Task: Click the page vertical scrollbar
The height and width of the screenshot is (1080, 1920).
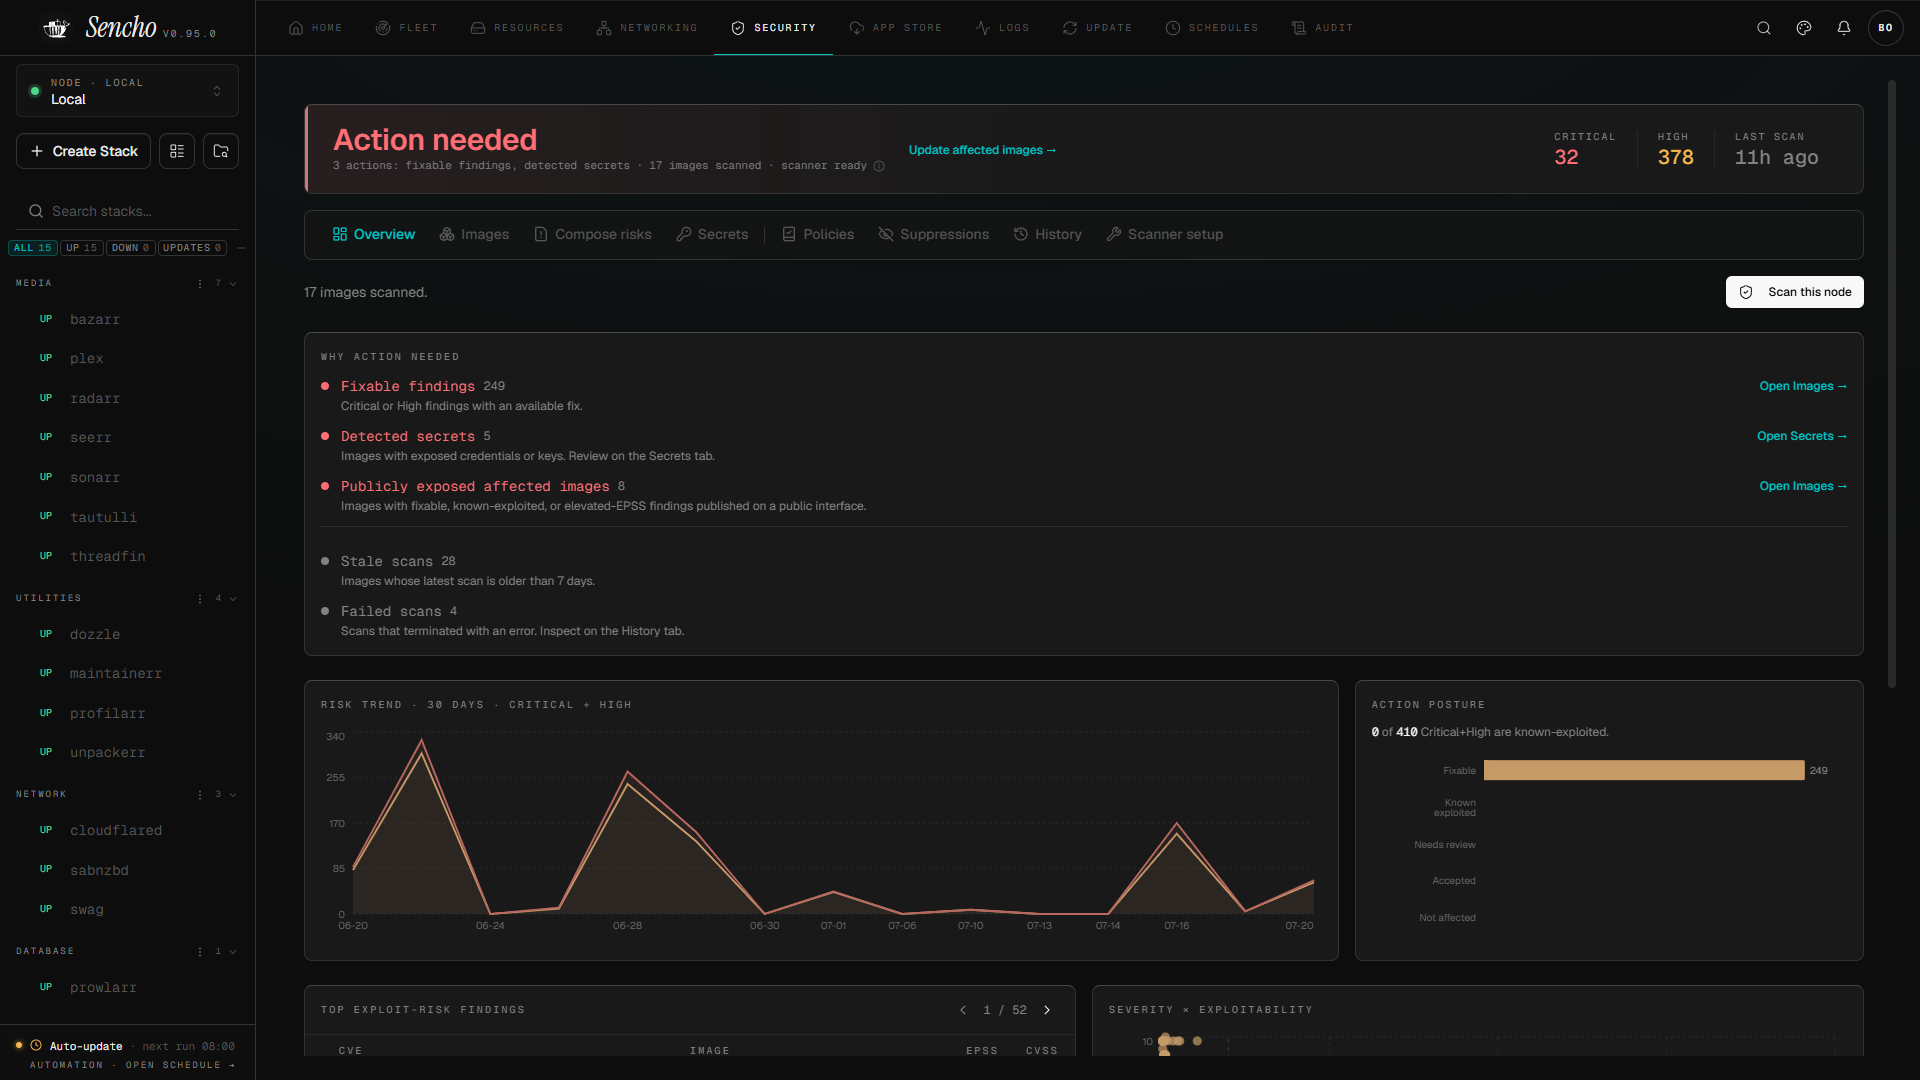Action: click(x=1892, y=385)
